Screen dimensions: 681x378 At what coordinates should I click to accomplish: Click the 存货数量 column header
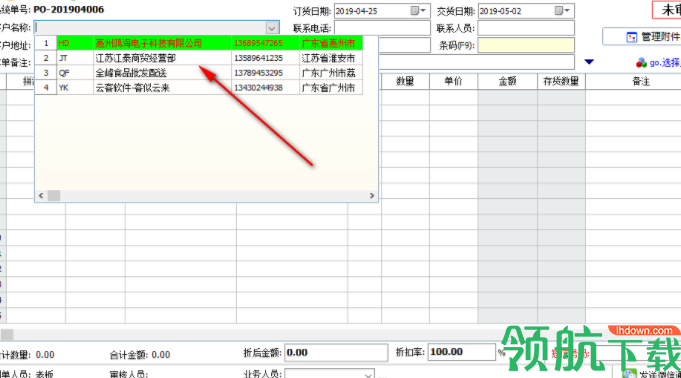click(561, 81)
